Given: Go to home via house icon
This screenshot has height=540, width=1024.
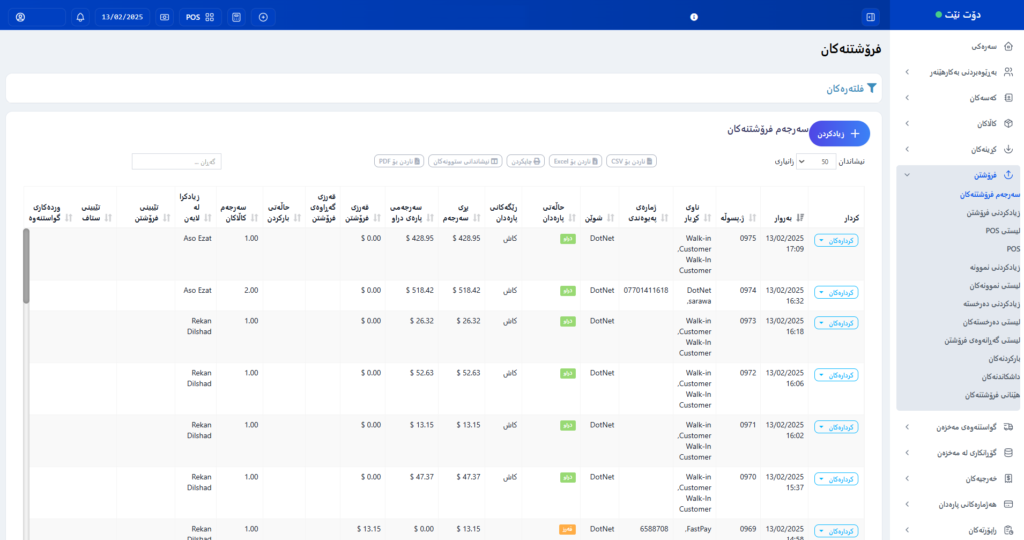Looking at the screenshot, I should click(1008, 46).
